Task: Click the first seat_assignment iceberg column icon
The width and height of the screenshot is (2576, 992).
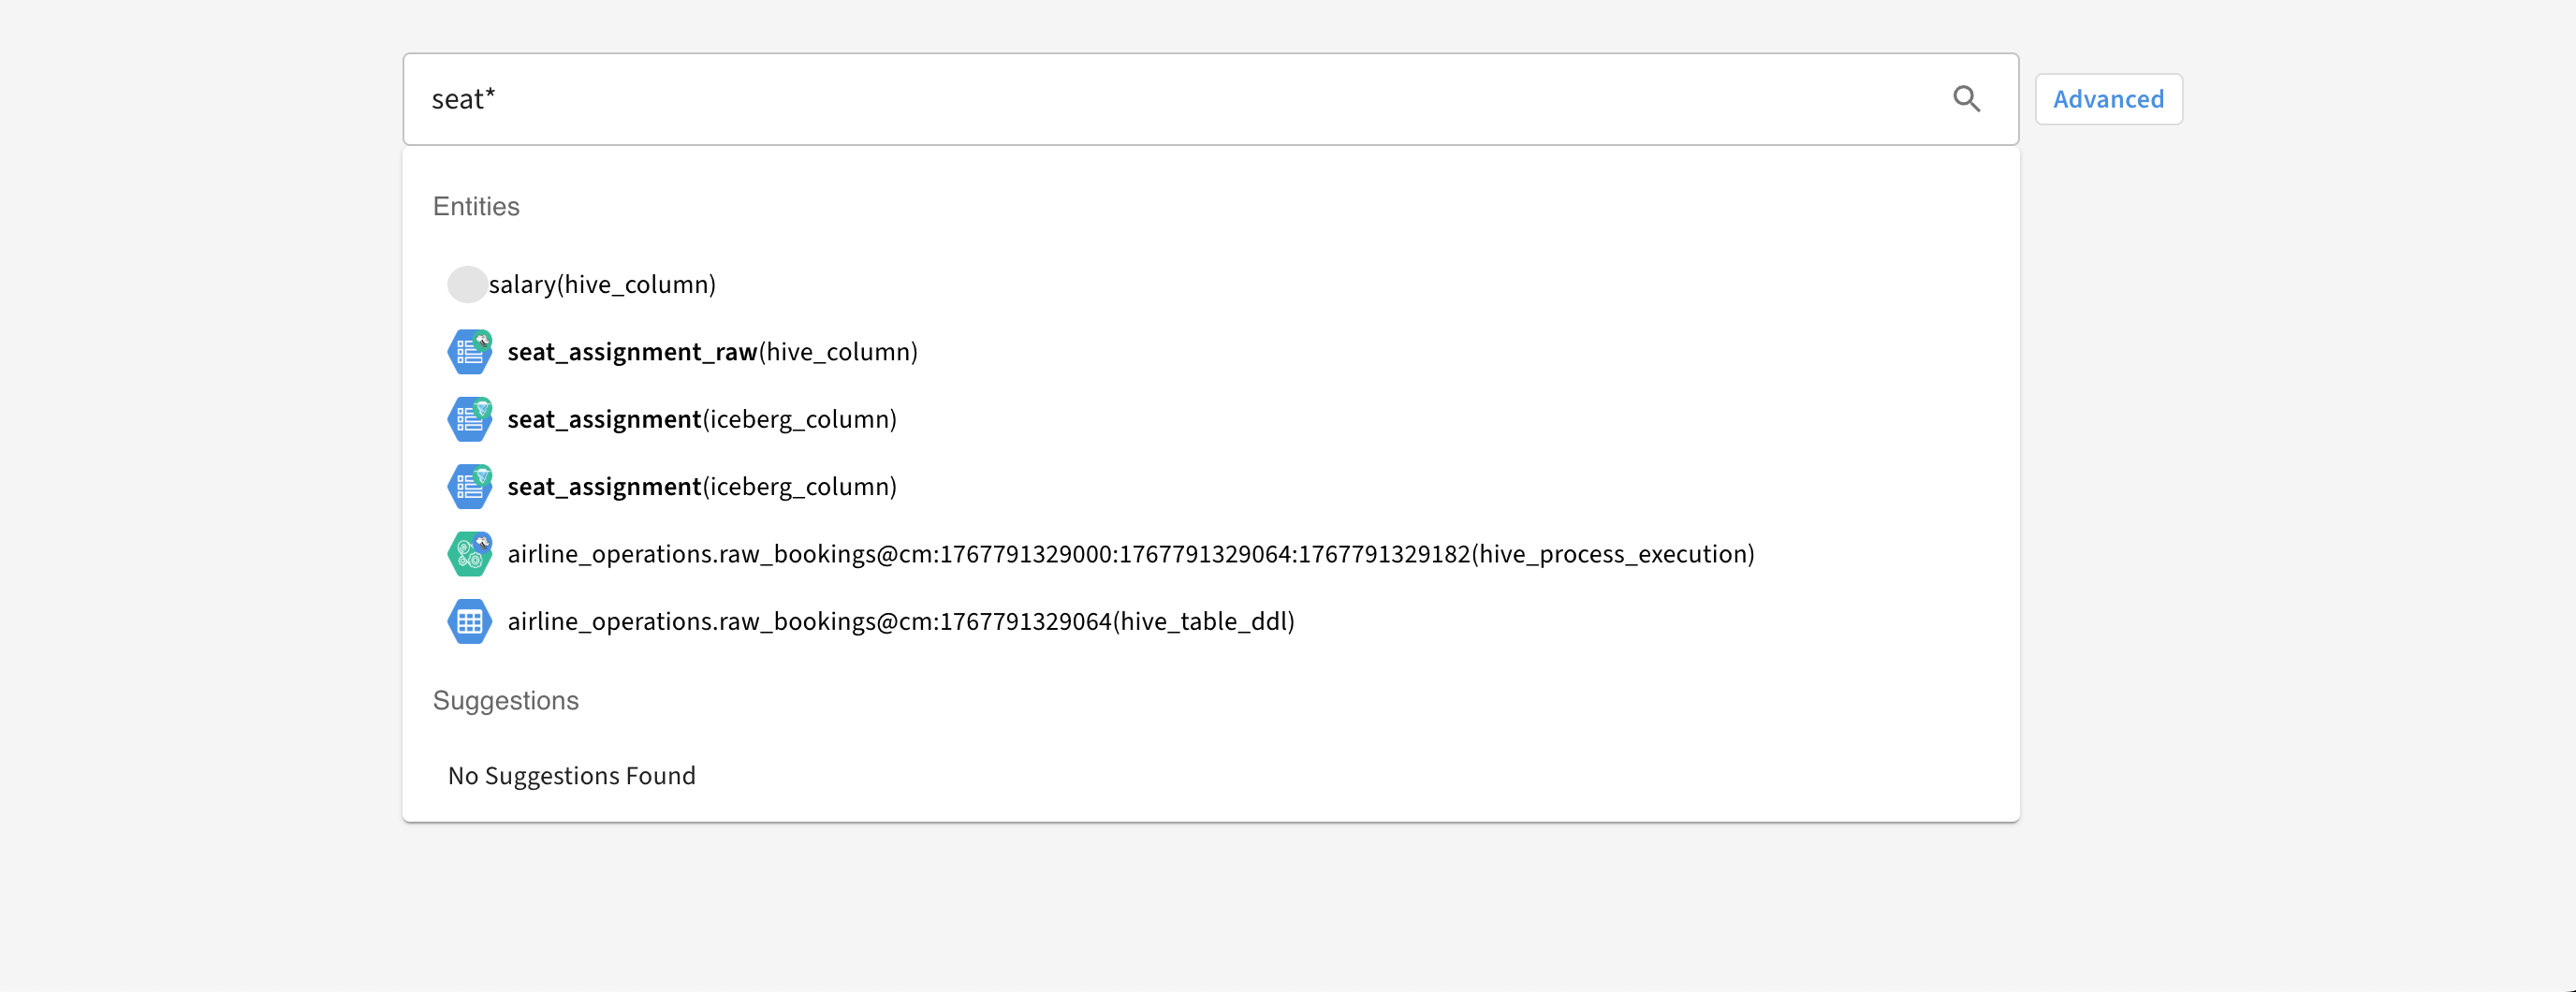Action: [x=469, y=419]
